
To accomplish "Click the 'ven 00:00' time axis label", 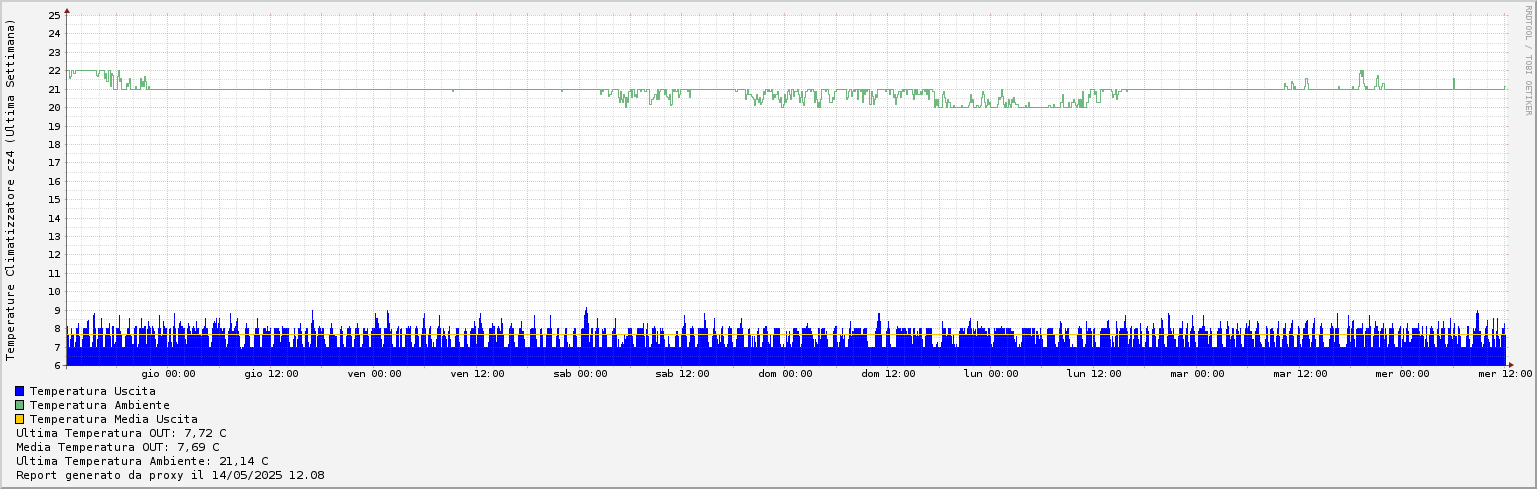I will [x=374, y=374].
